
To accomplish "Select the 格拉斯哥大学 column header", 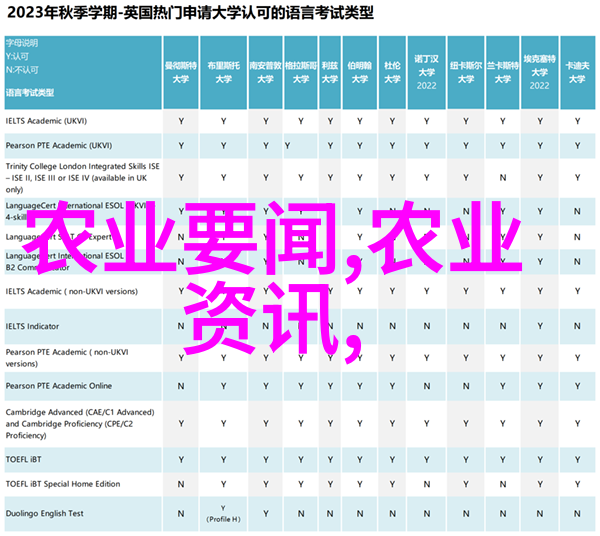I will 301,72.
